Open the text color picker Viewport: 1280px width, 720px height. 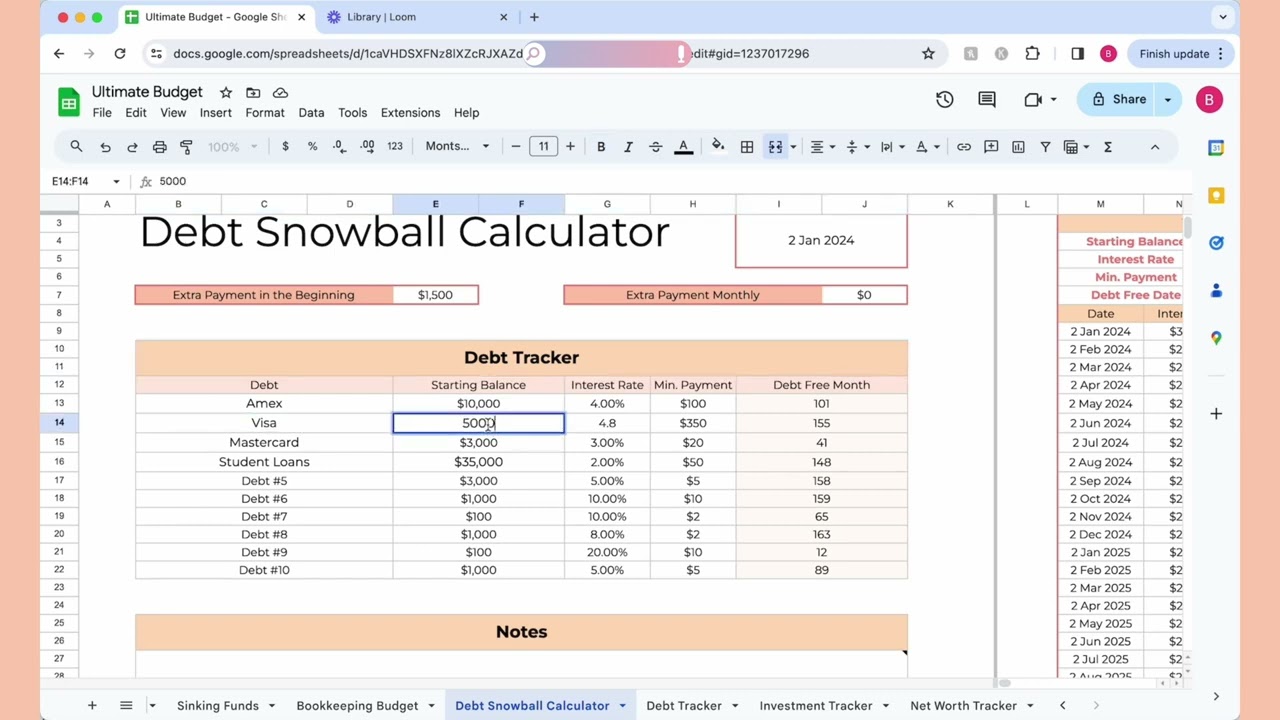click(683, 147)
